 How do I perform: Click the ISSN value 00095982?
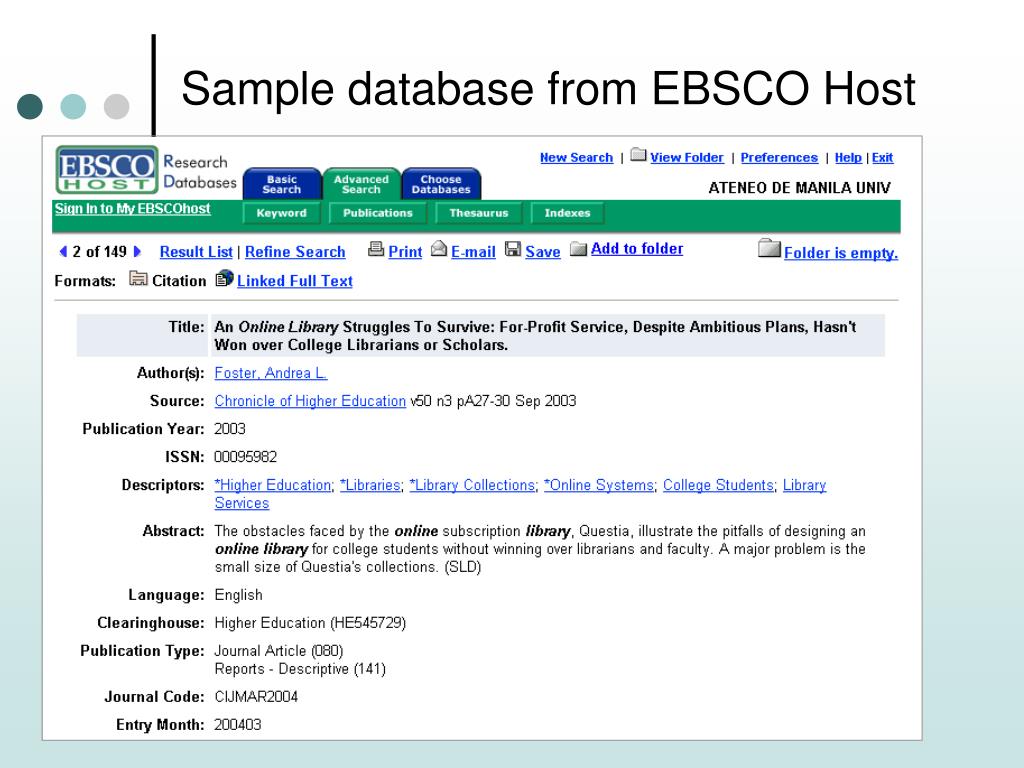point(246,456)
